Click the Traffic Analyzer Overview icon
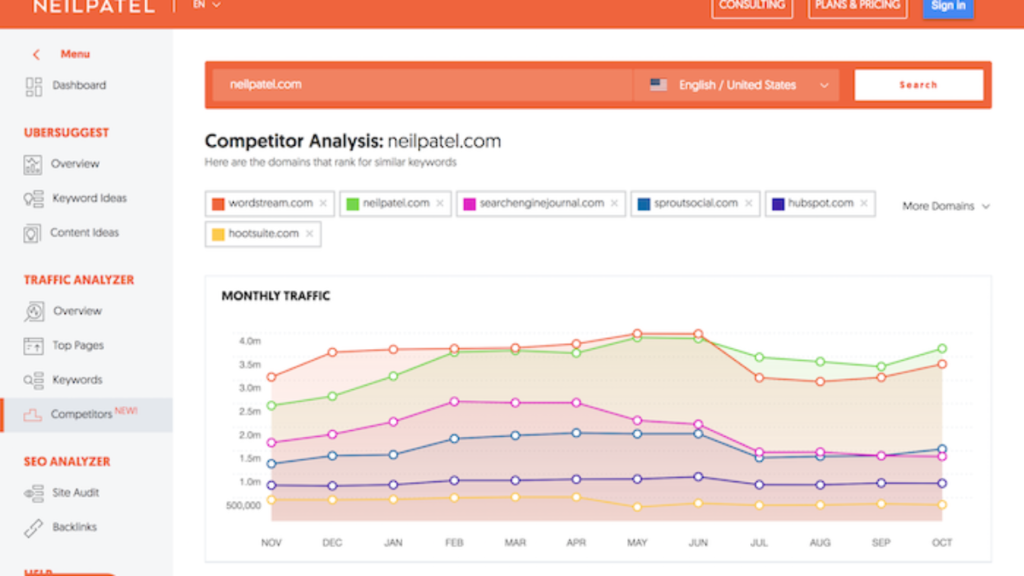The height and width of the screenshot is (576, 1024). (x=34, y=312)
